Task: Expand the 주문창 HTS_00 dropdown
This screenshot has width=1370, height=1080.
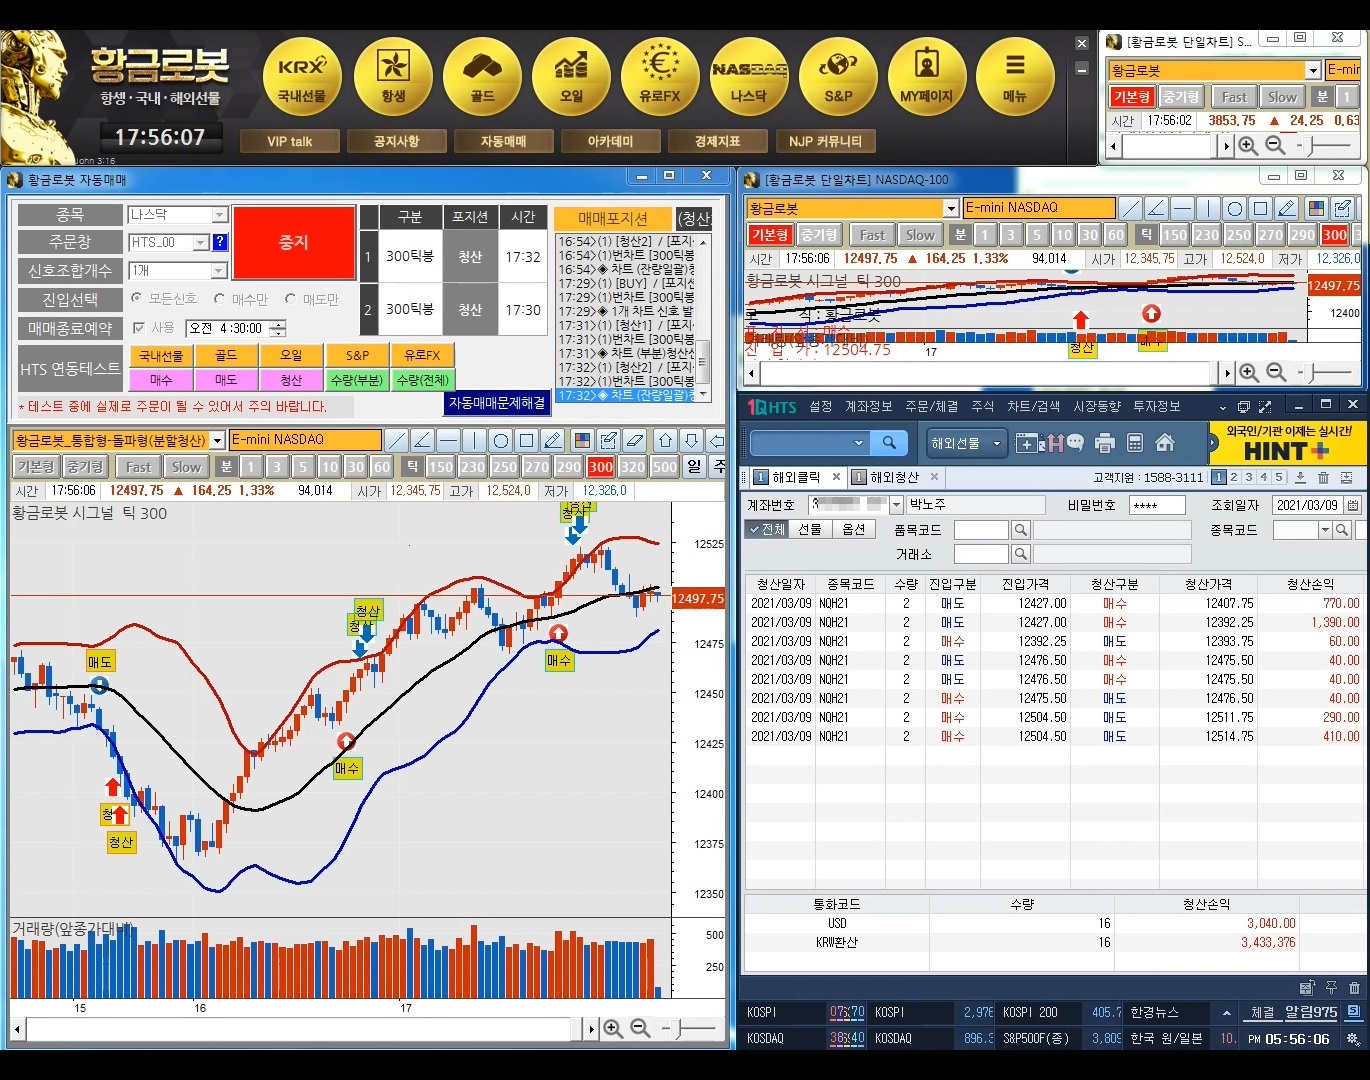Action: pos(200,242)
